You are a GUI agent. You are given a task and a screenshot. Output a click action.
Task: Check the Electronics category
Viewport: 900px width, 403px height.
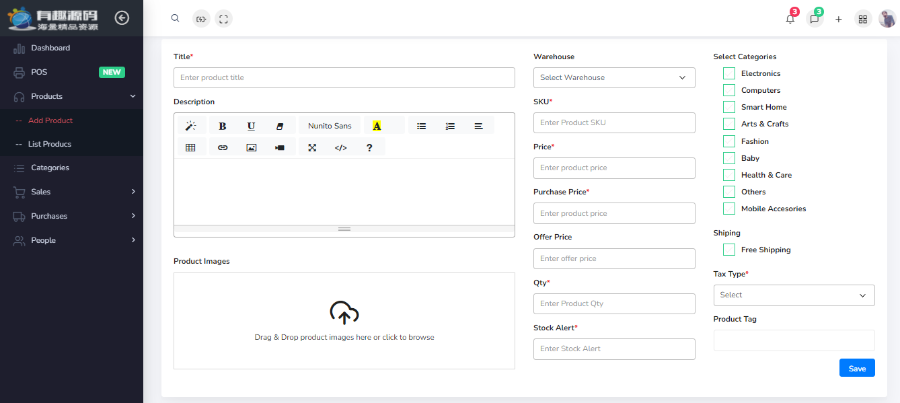tap(729, 73)
